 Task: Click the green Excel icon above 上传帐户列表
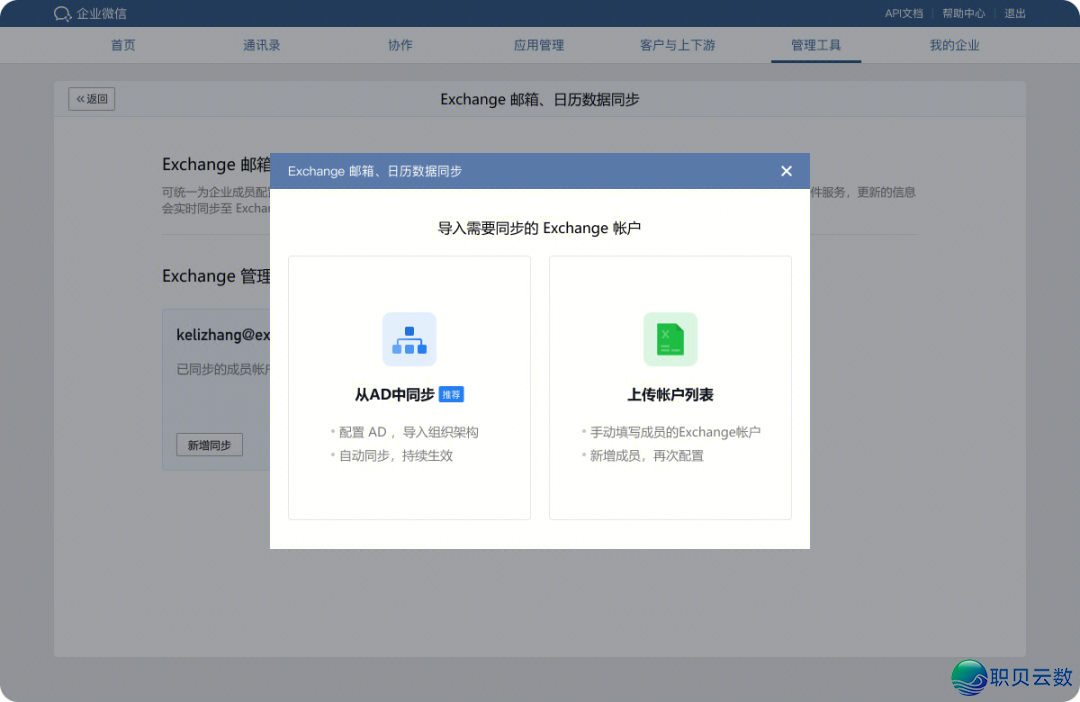click(x=670, y=339)
